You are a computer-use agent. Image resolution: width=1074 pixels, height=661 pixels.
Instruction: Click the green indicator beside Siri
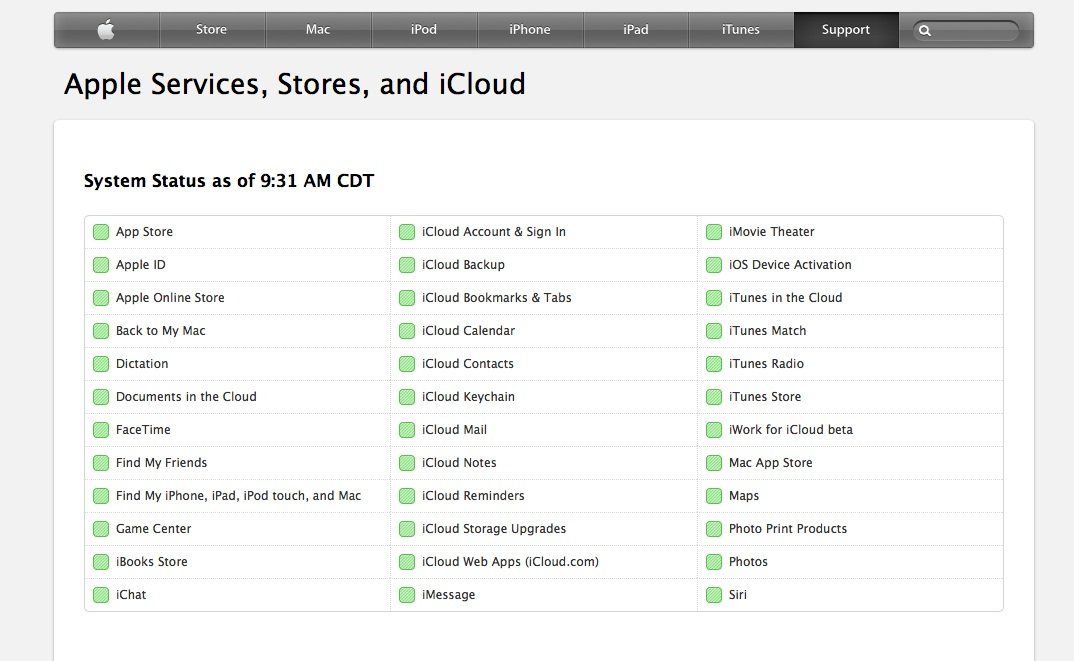point(714,594)
